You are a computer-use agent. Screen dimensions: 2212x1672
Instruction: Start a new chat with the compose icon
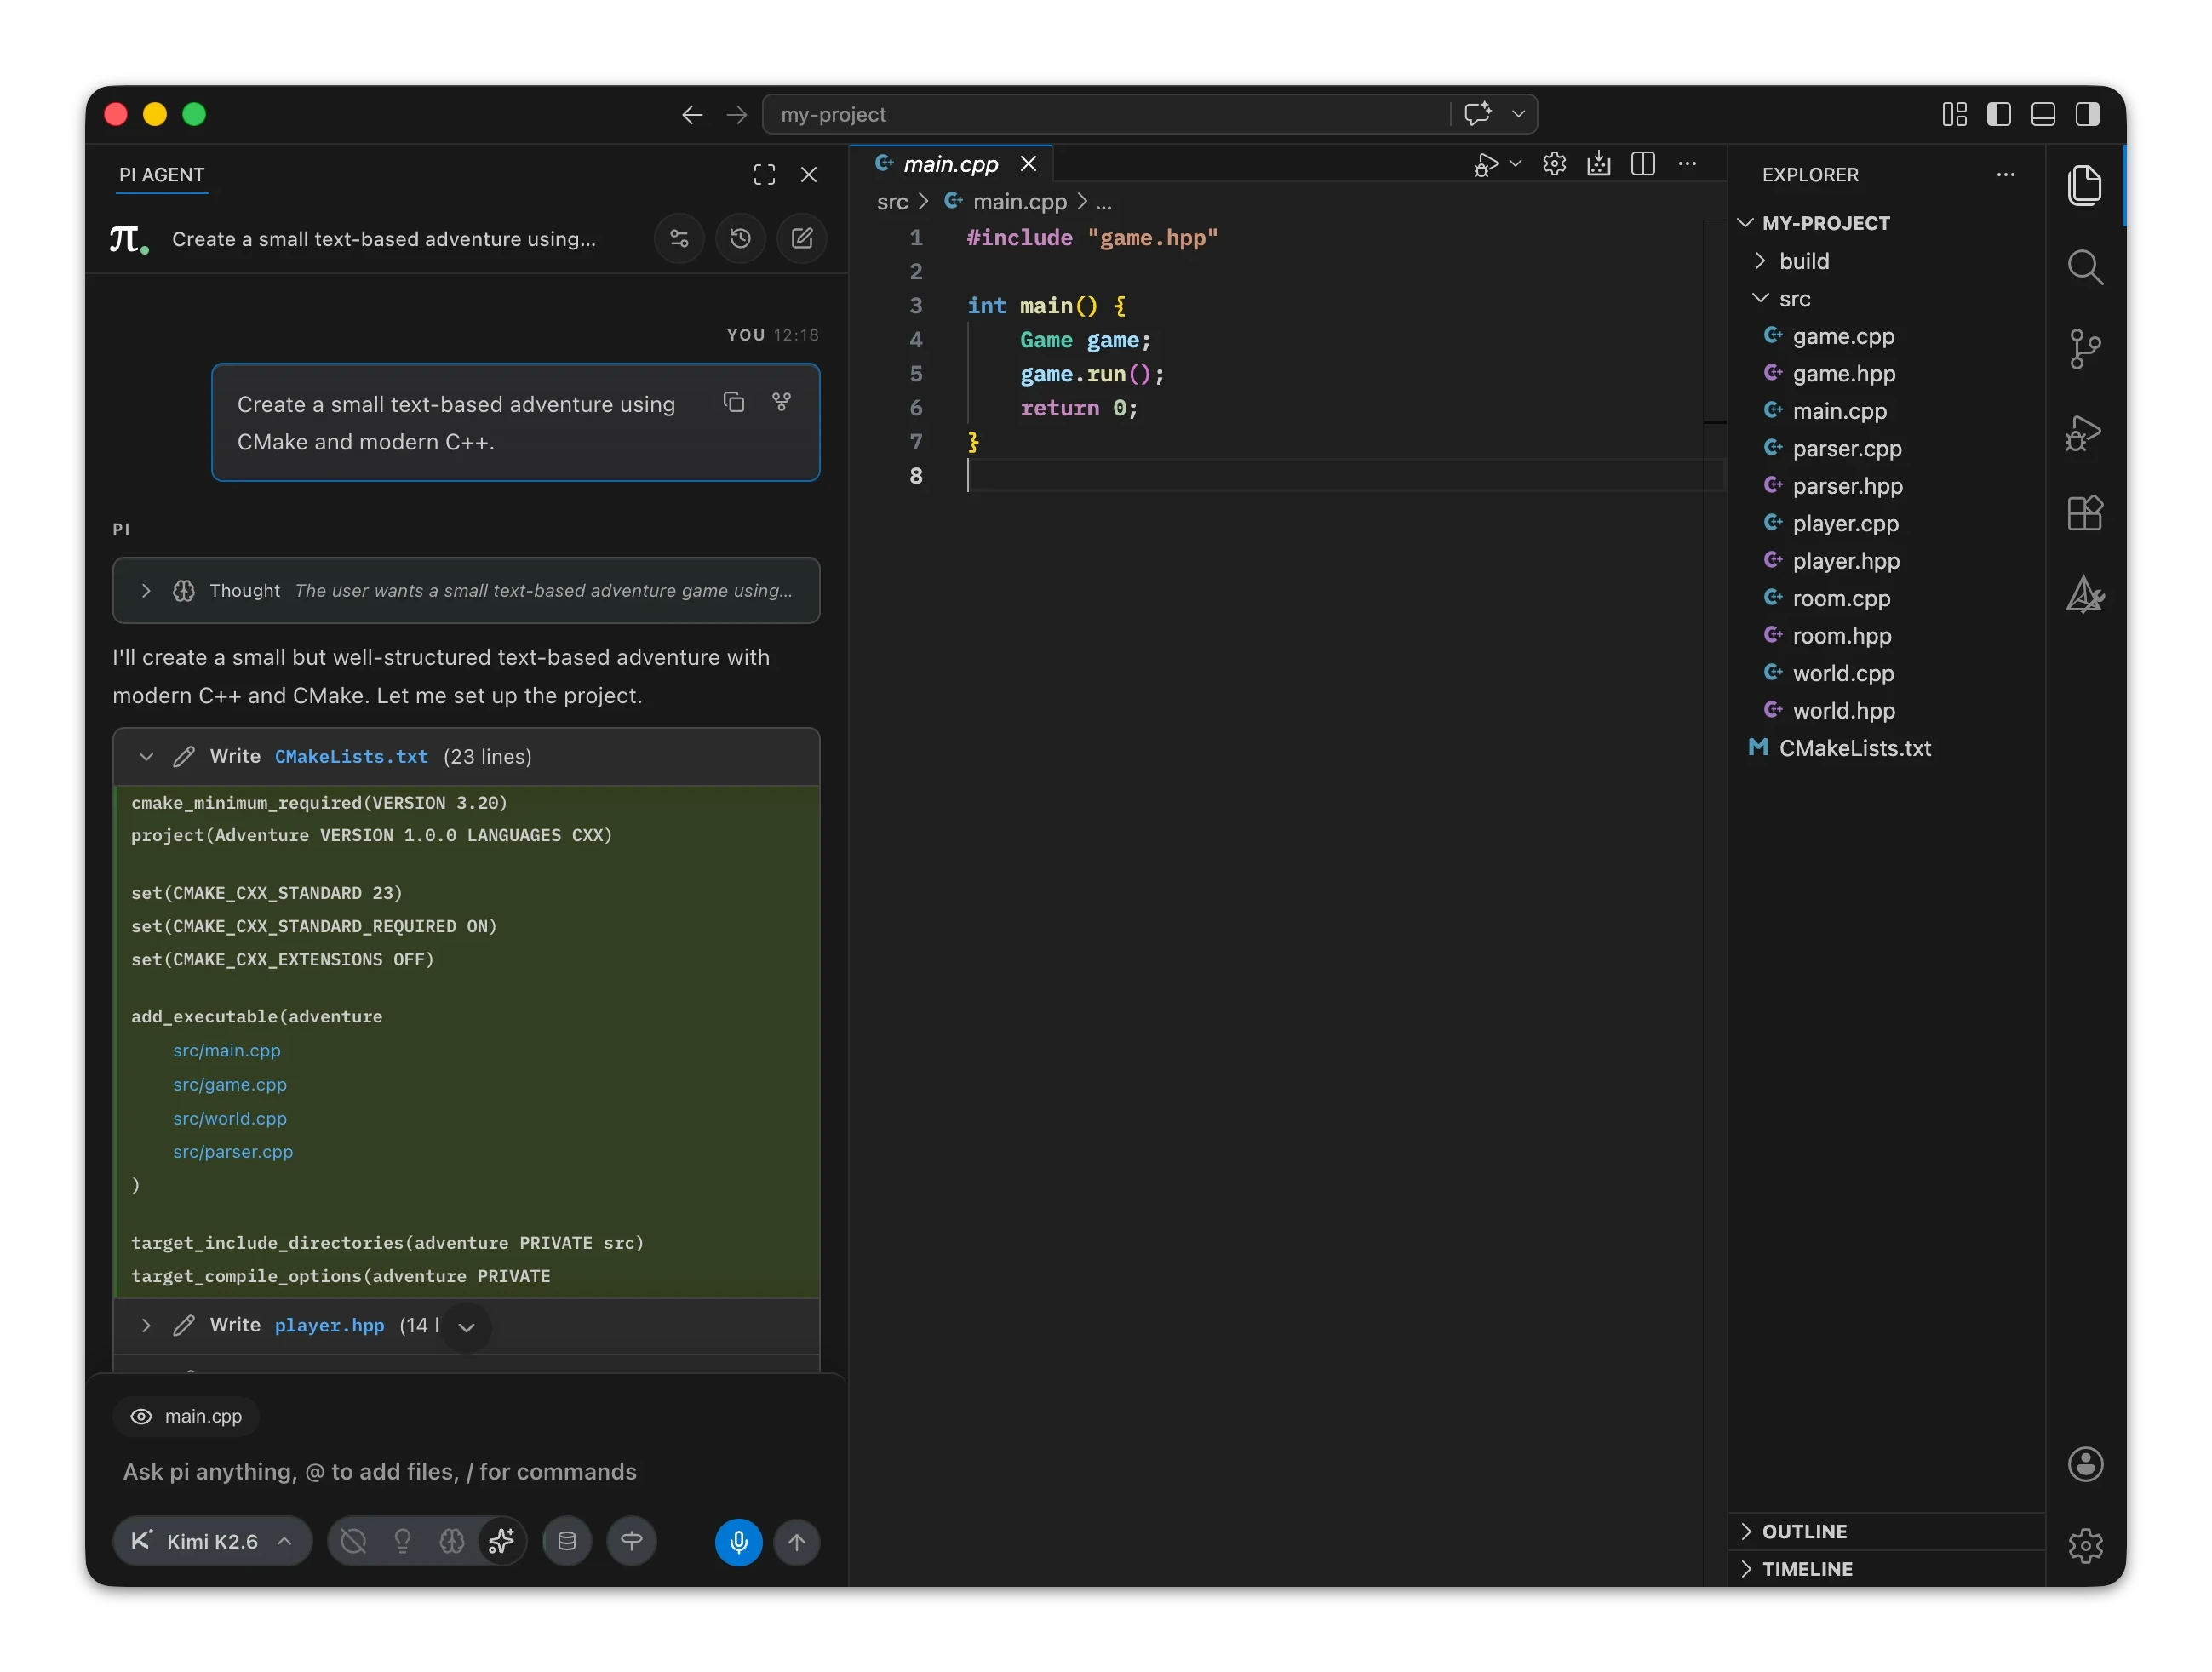point(802,238)
